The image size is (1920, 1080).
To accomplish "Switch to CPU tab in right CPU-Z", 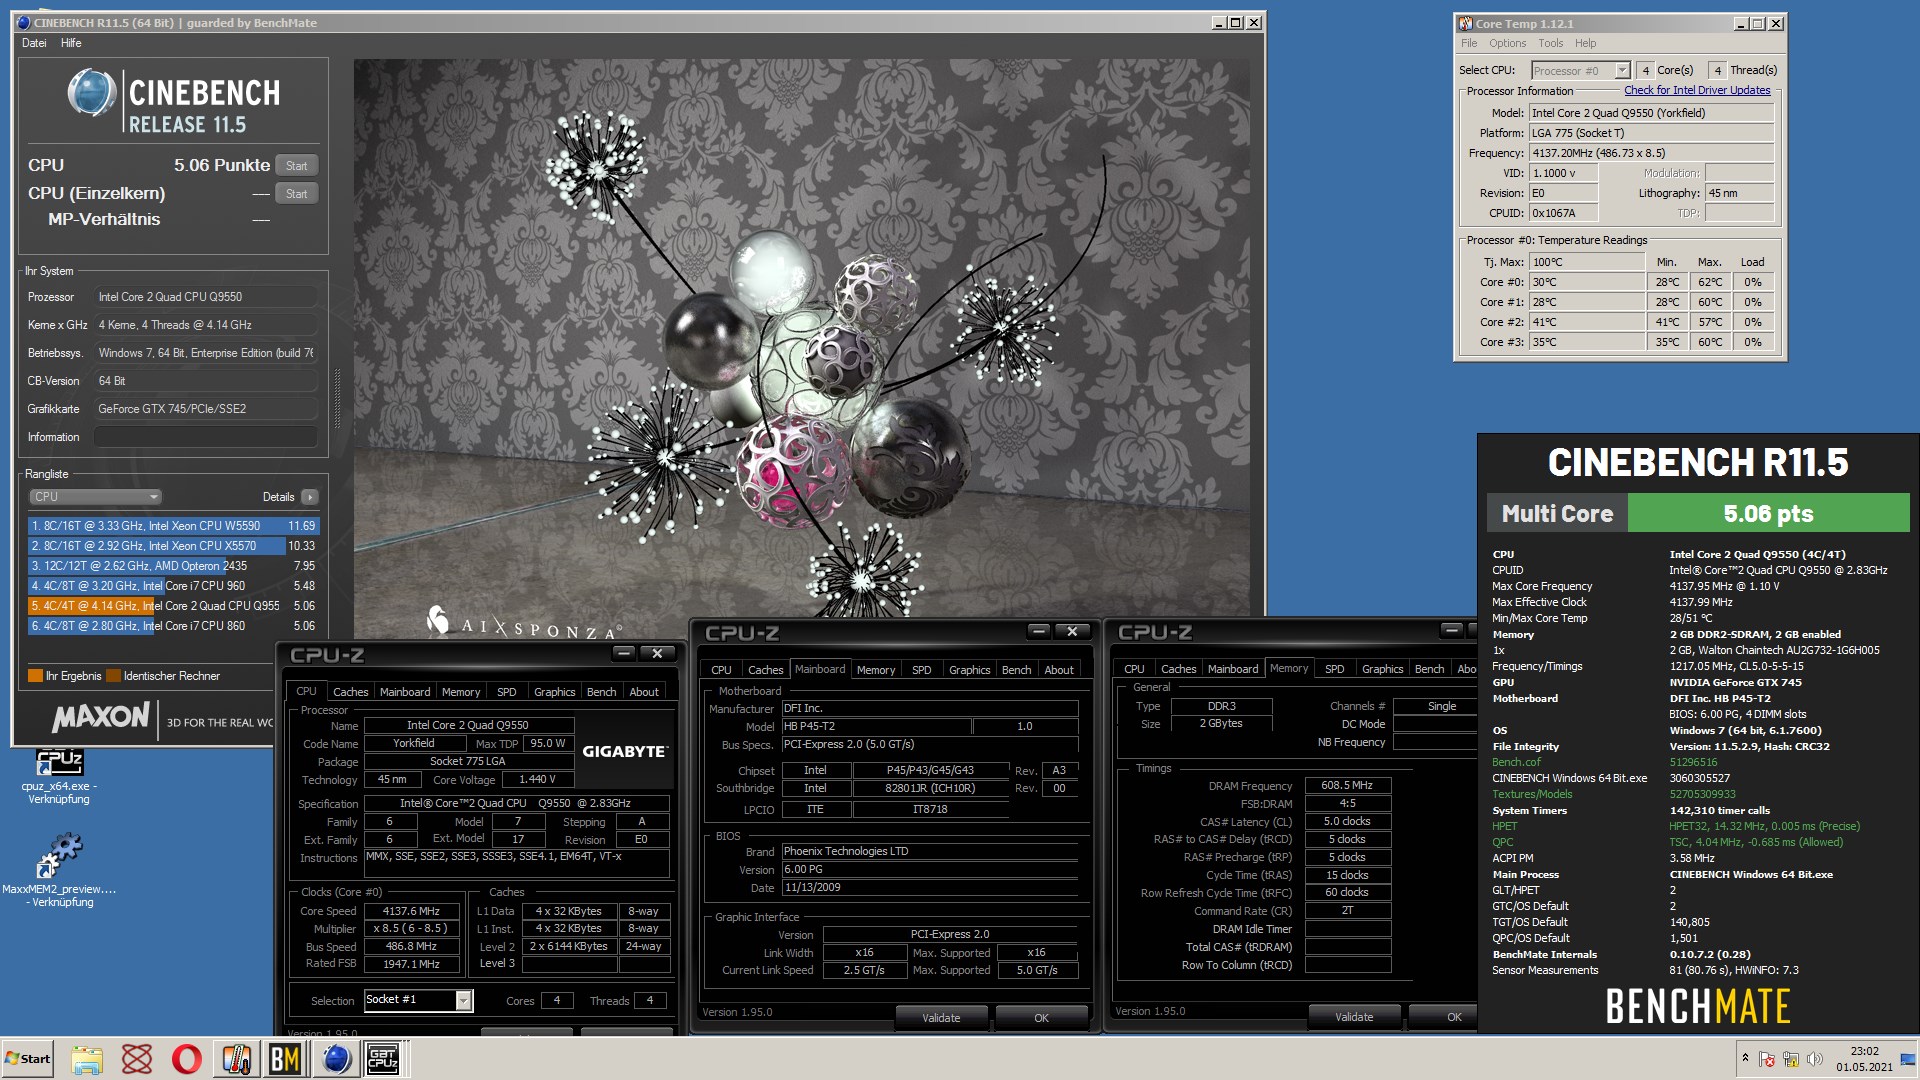I will click(1134, 669).
